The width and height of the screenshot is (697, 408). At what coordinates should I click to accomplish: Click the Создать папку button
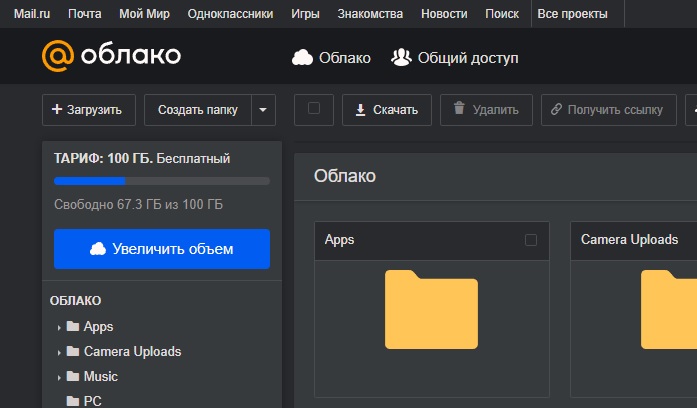pos(198,110)
